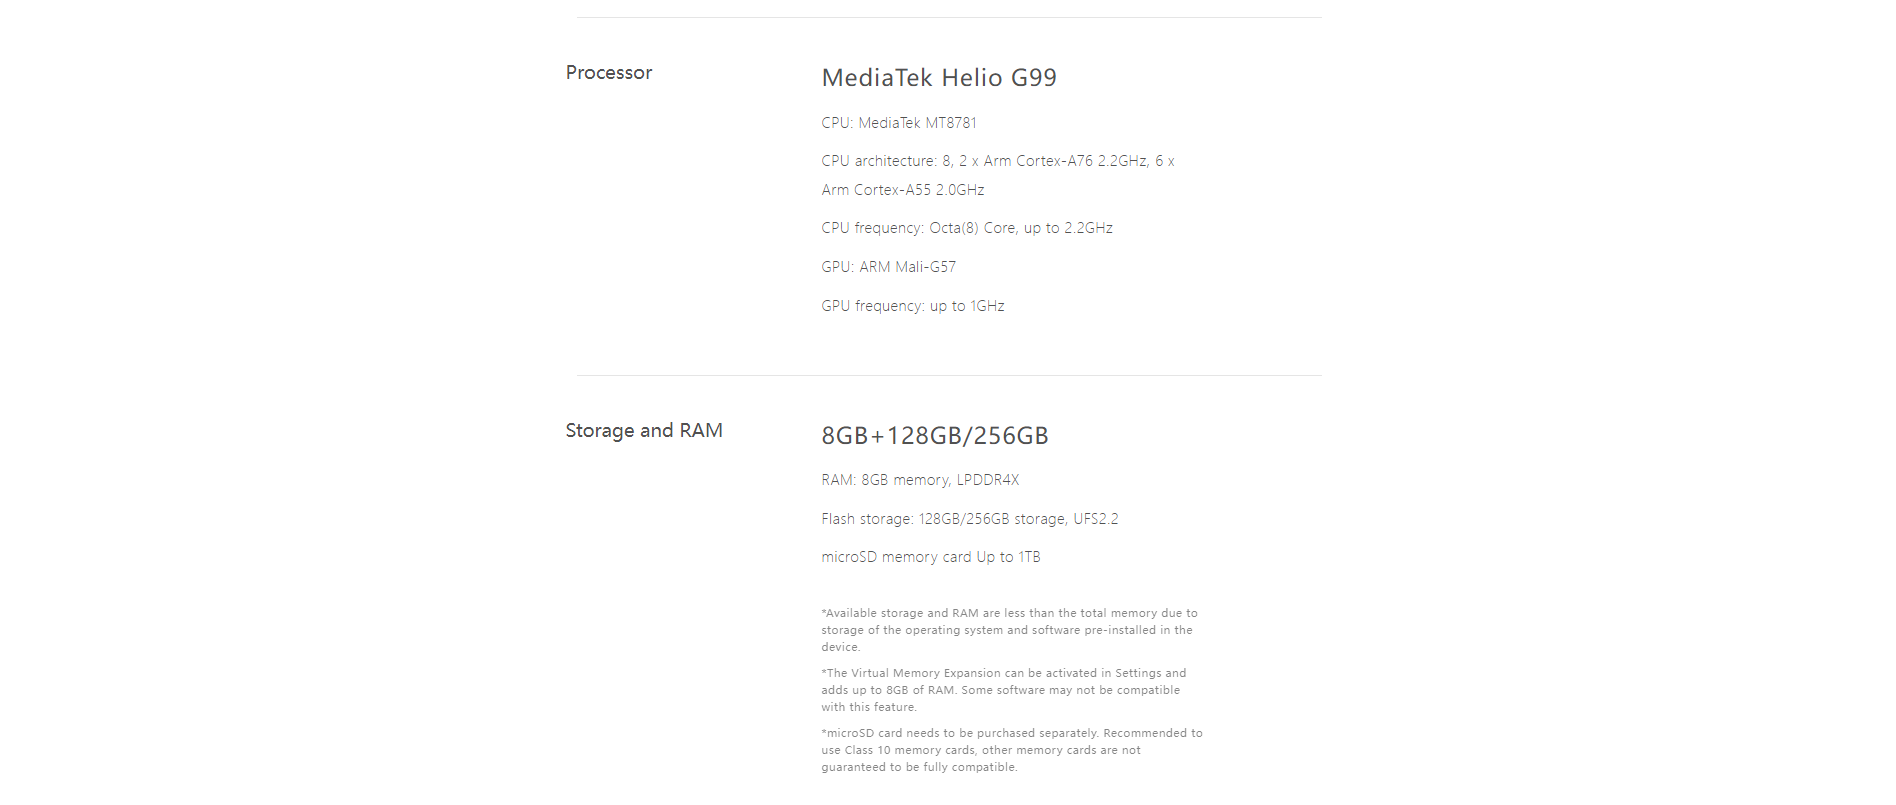
Task: Click the GPU frequency up to 1GHz text
Action: coord(913,306)
